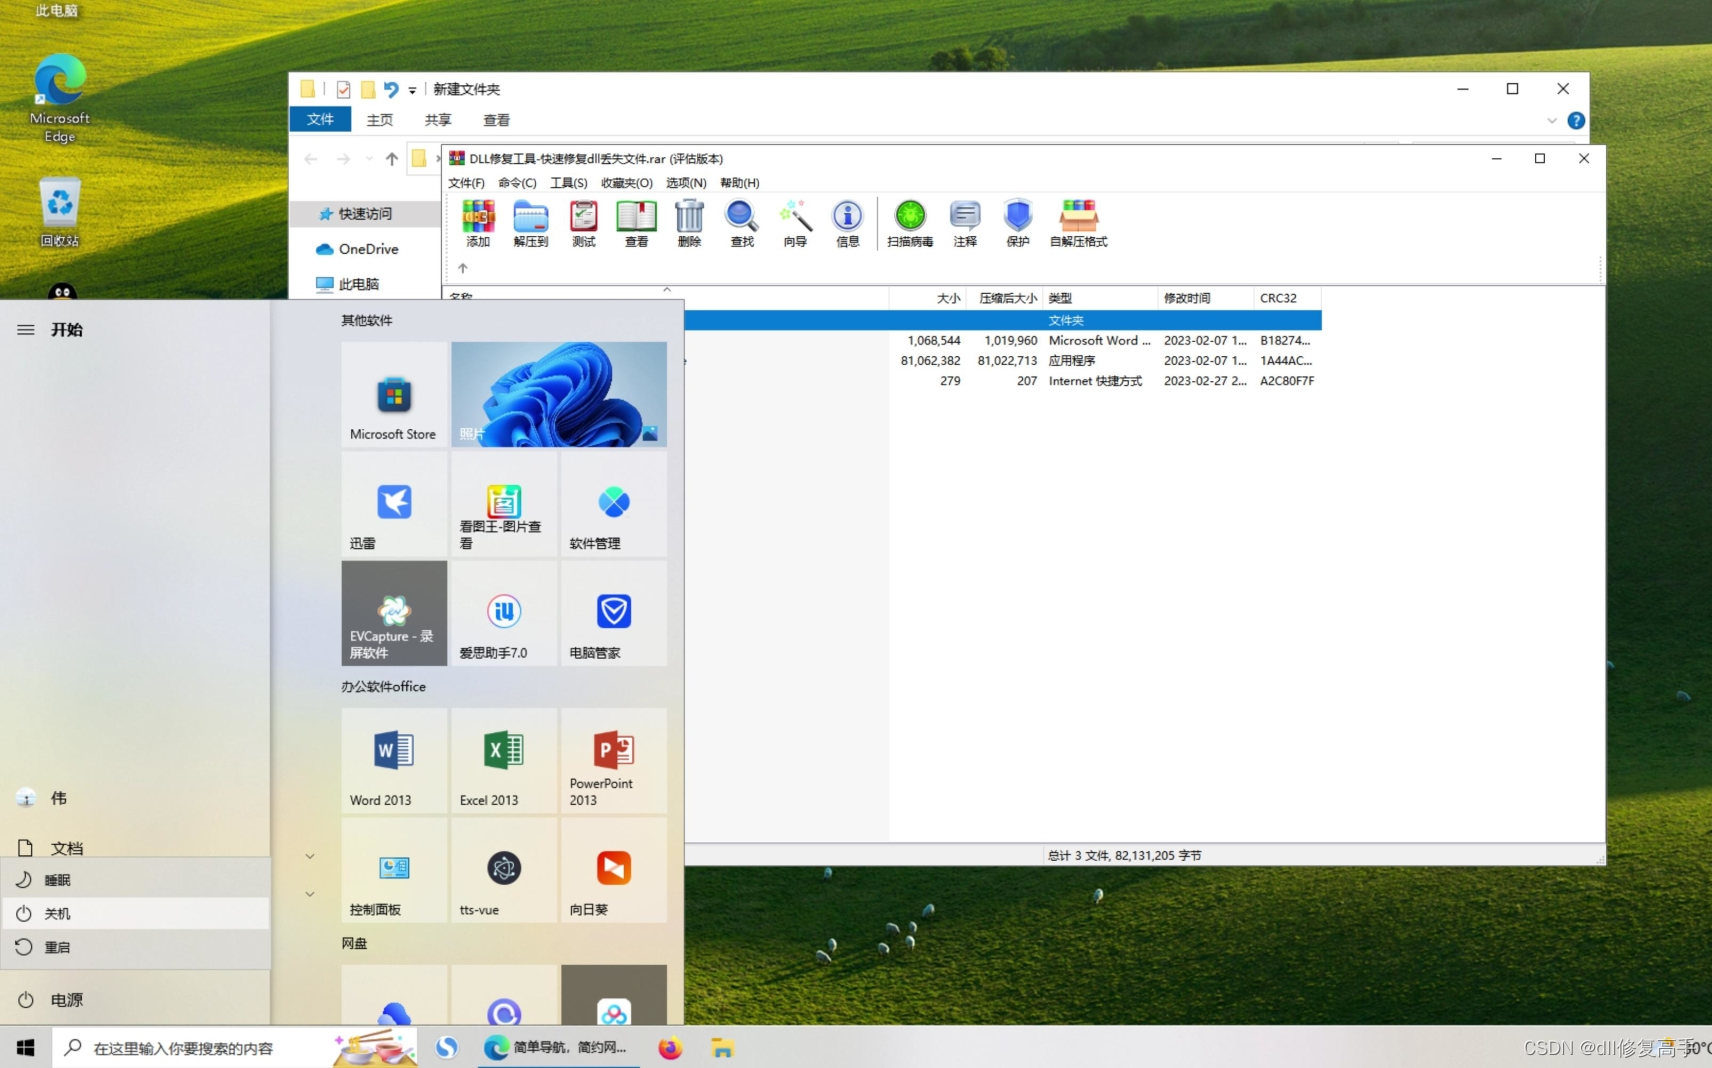Click the Windows Start button
Image resolution: width=1712 pixels, height=1068 pixels.
[x=26, y=1047]
